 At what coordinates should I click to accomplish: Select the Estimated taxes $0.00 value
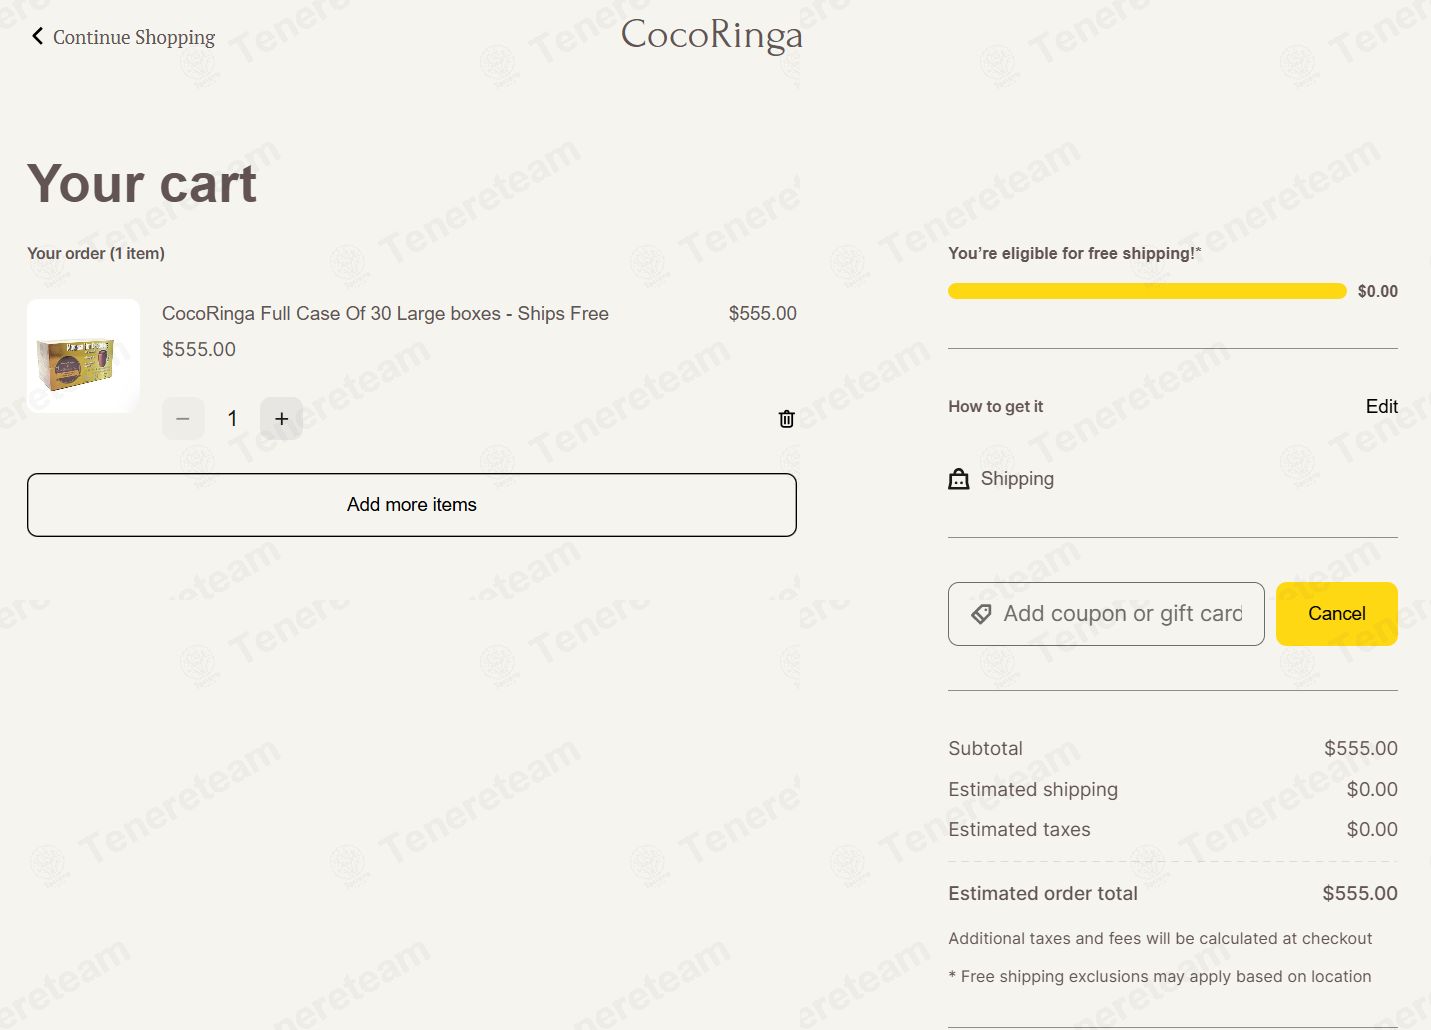[x=1372, y=829]
